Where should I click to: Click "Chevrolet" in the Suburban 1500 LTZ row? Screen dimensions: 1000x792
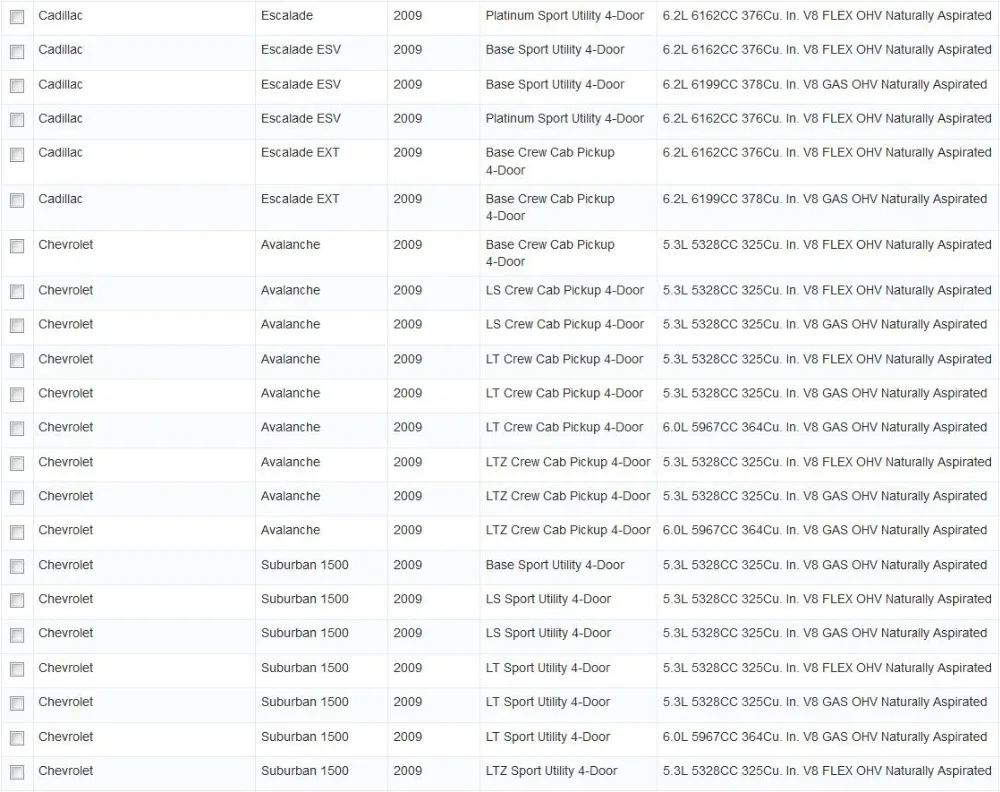pos(66,770)
